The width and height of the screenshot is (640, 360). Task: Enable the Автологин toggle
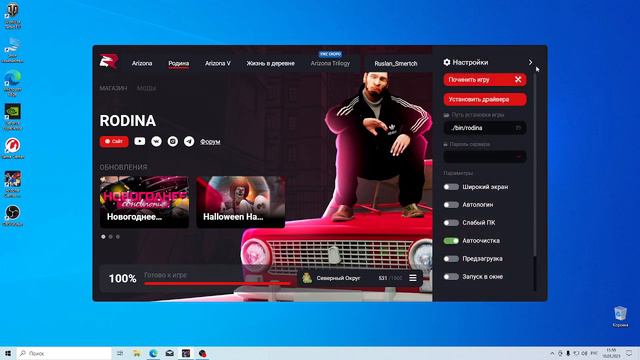click(451, 205)
